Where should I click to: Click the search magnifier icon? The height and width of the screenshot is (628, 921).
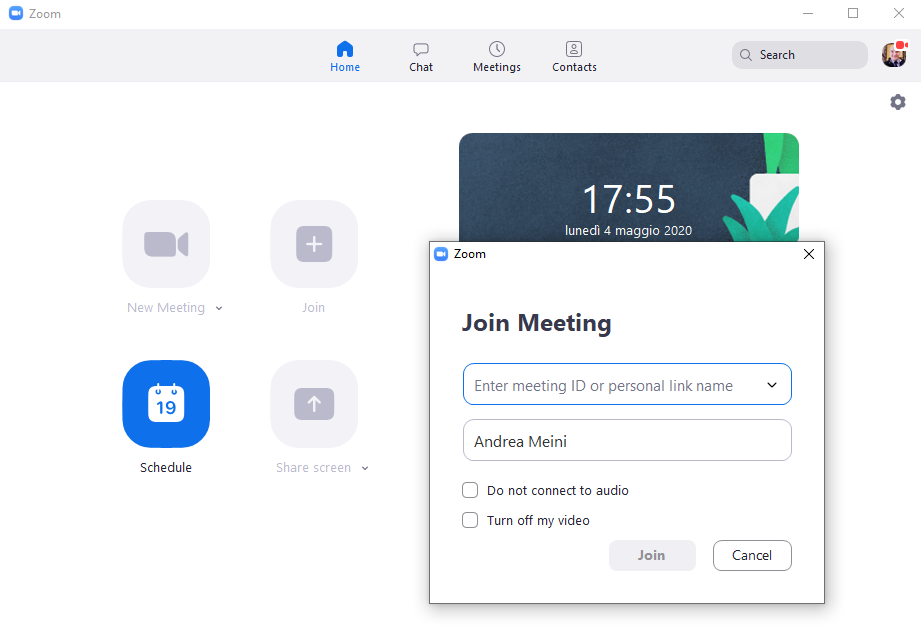coord(745,55)
